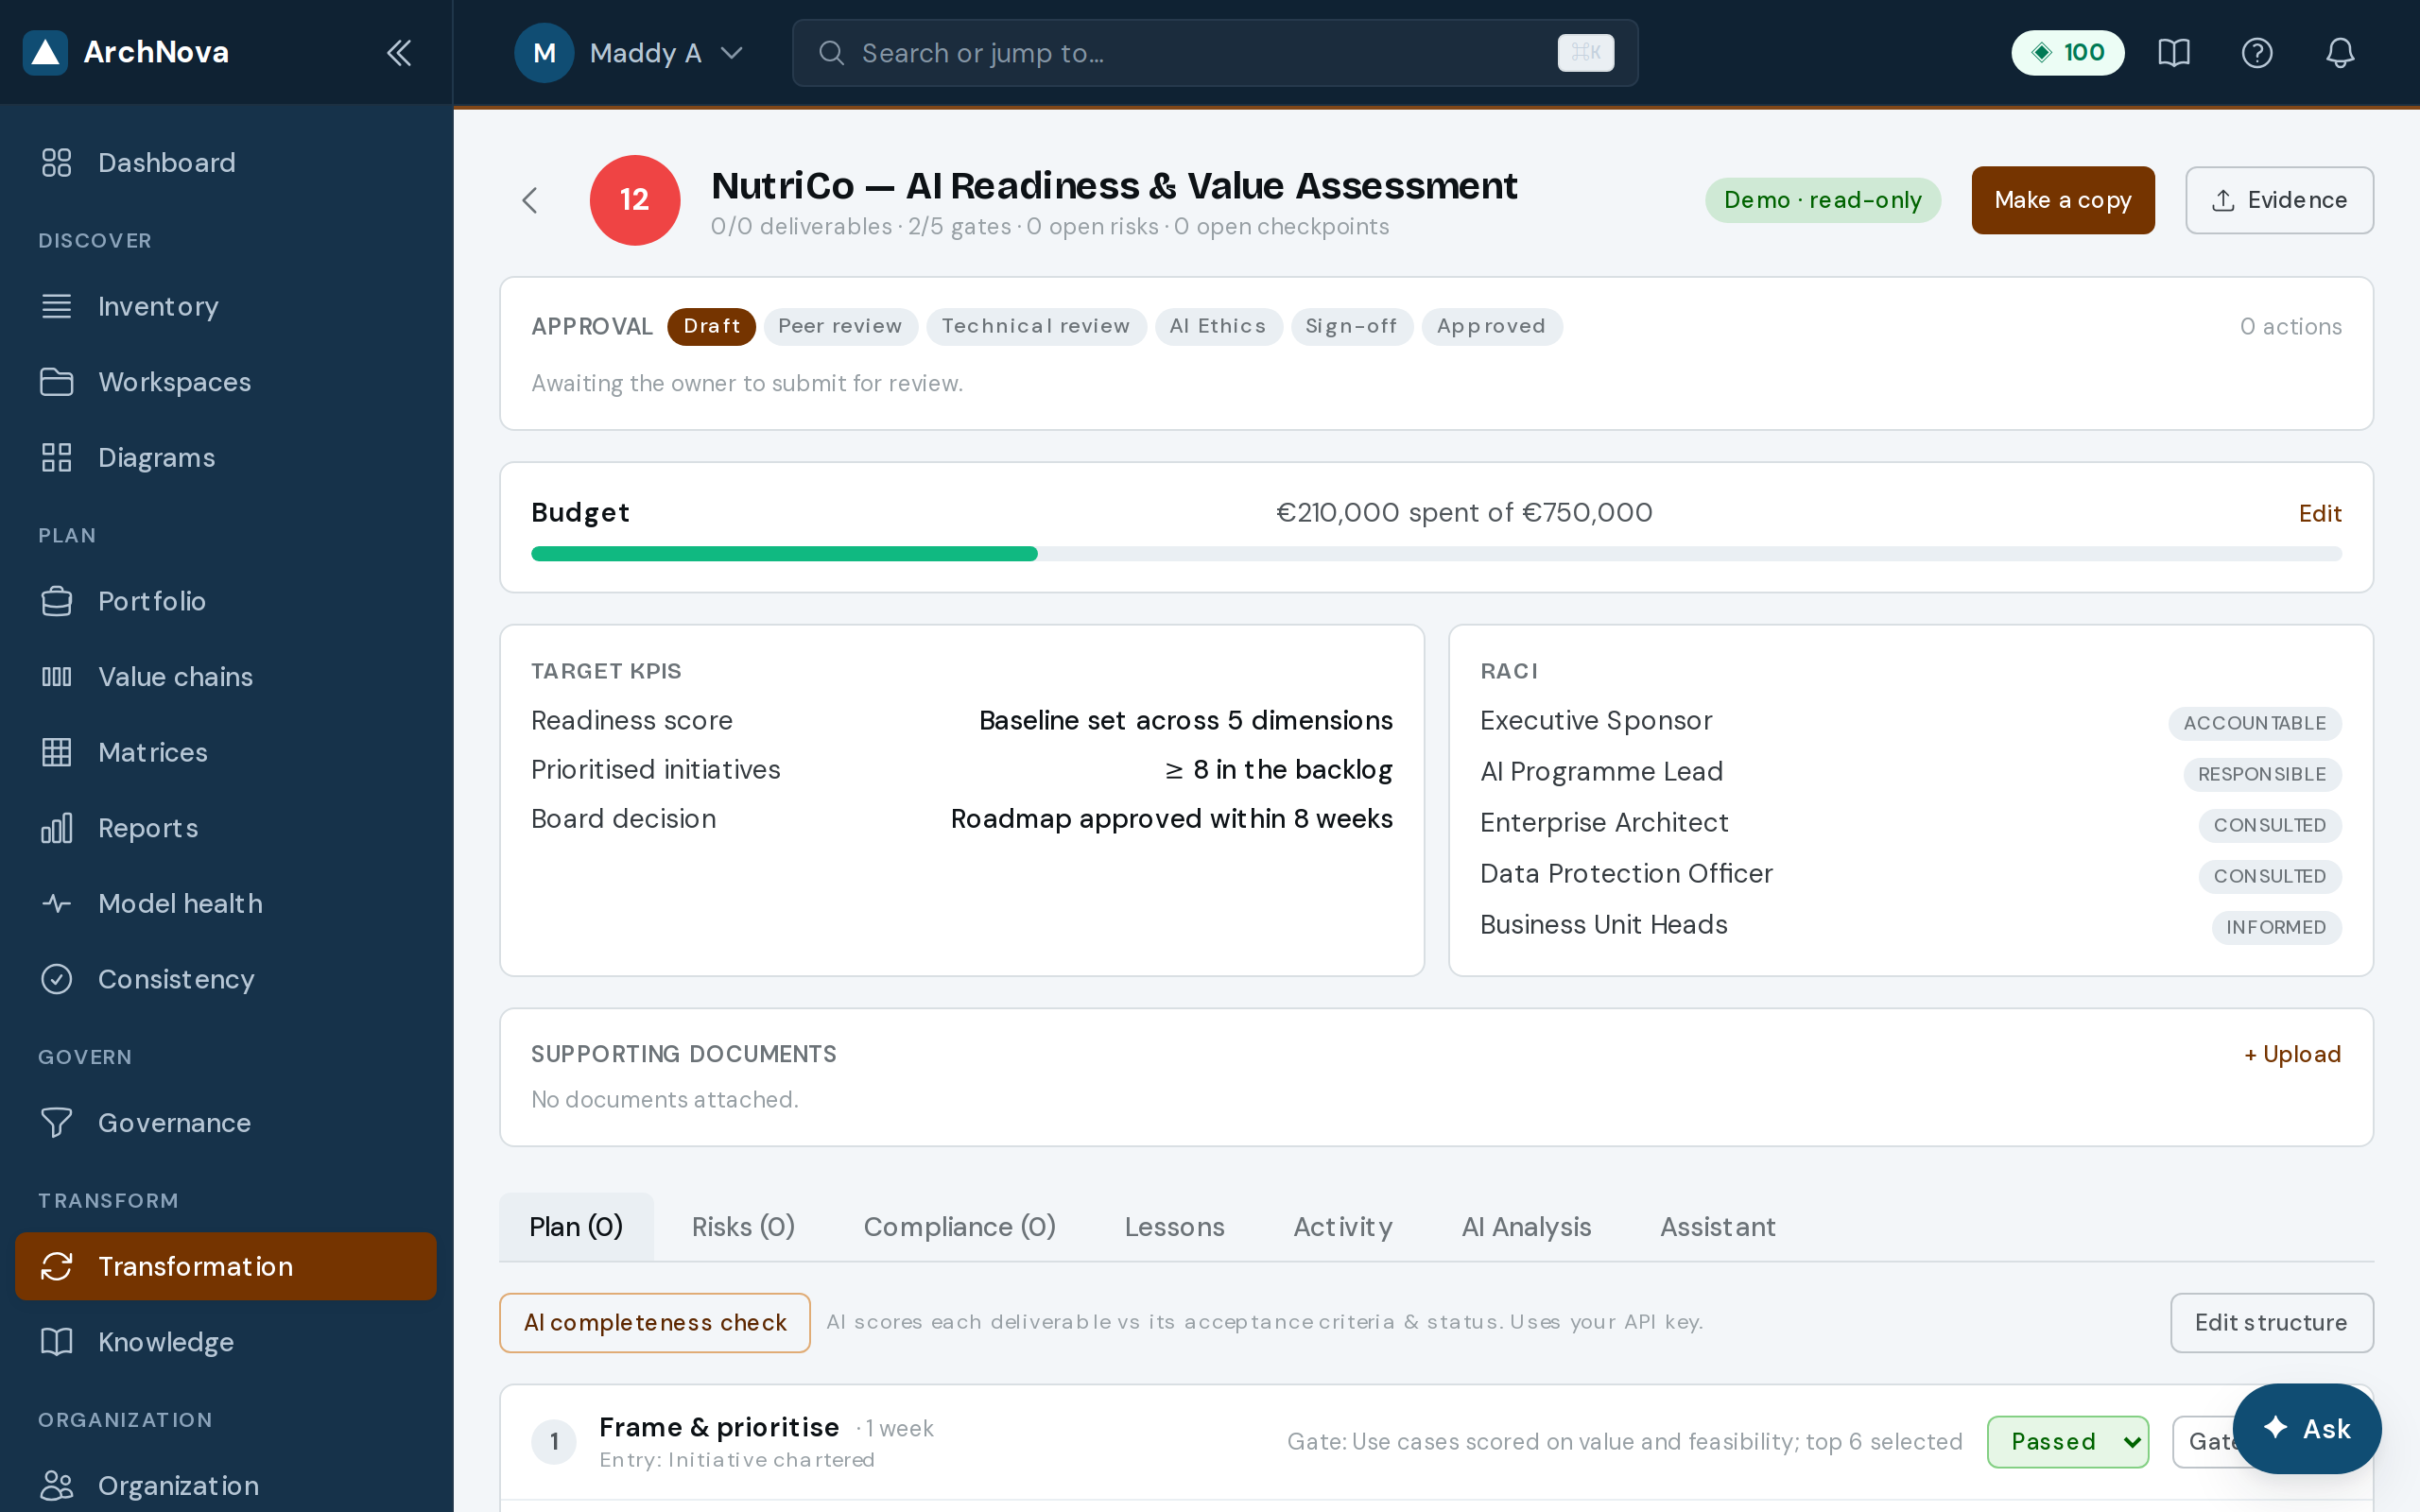The width and height of the screenshot is (2420, 1512).
Task: Click the Readiness score KPI row
Action: pos(961,721)
